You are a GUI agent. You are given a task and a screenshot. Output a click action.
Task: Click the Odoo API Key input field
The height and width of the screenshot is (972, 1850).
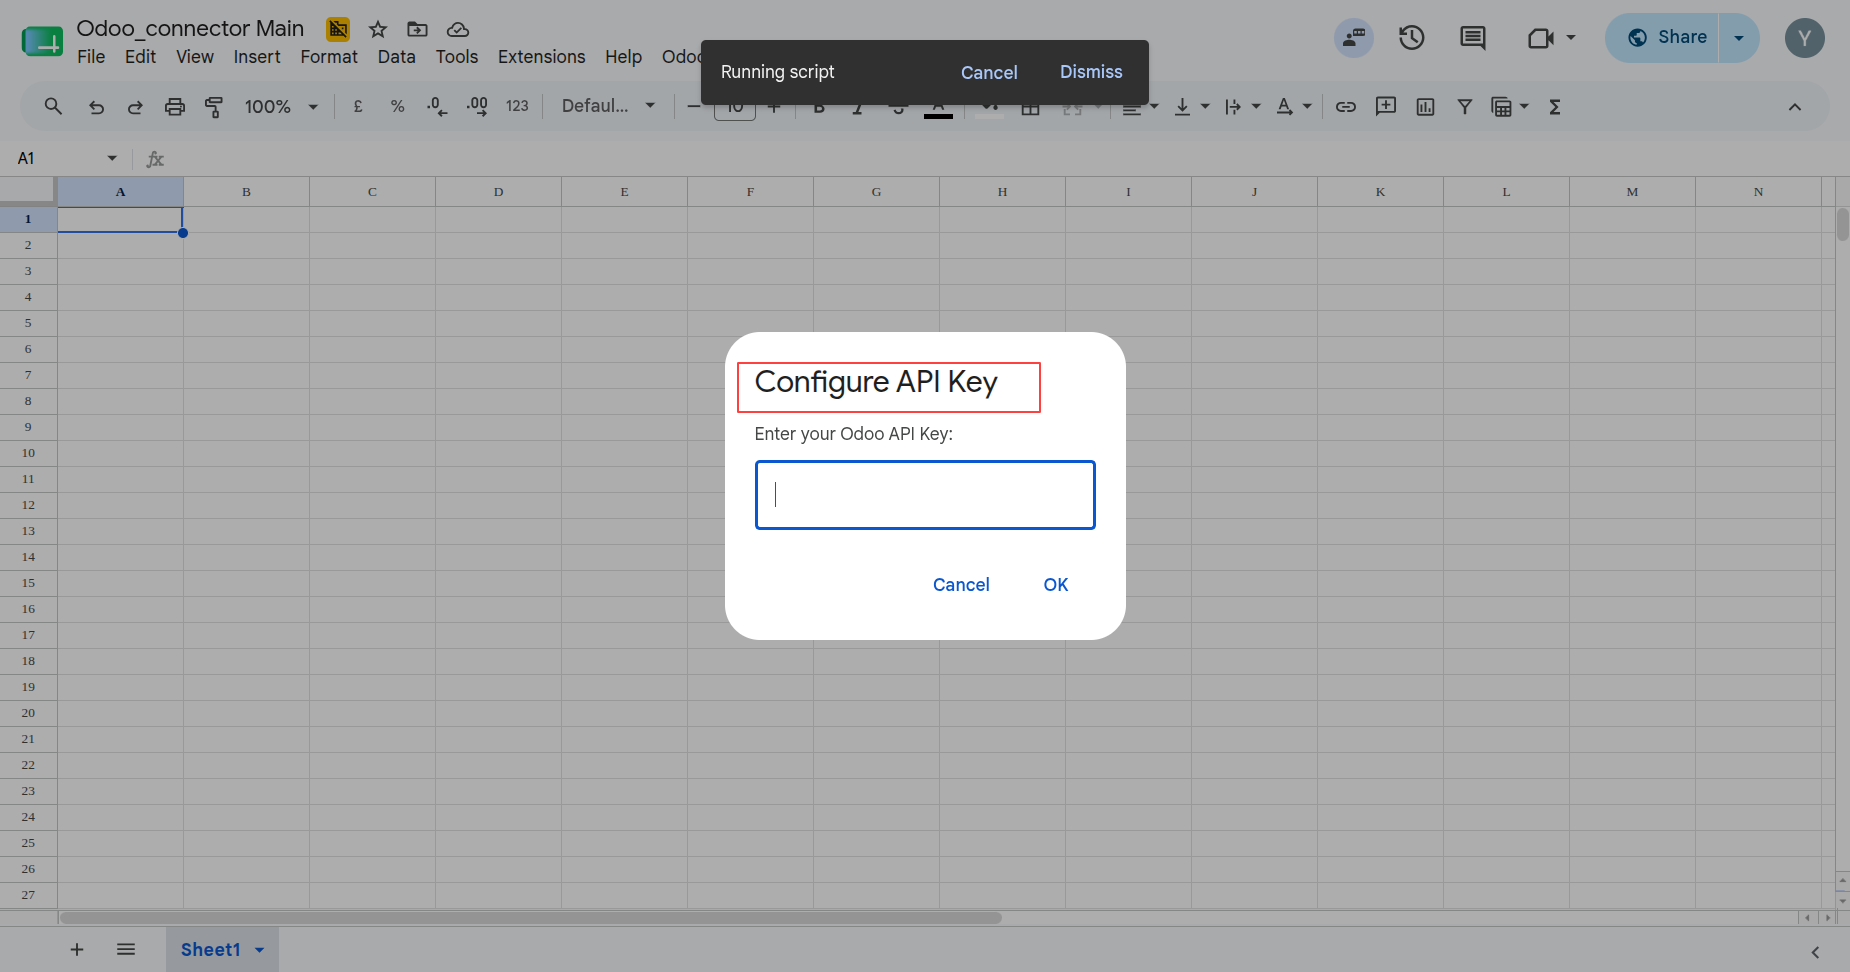925,495
